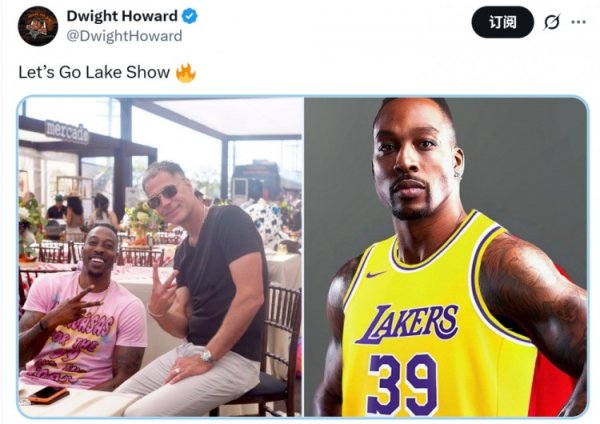This screenshot has height=424, width=600.
Task: Click the 订阅 subscribe button
Action: 502,23
